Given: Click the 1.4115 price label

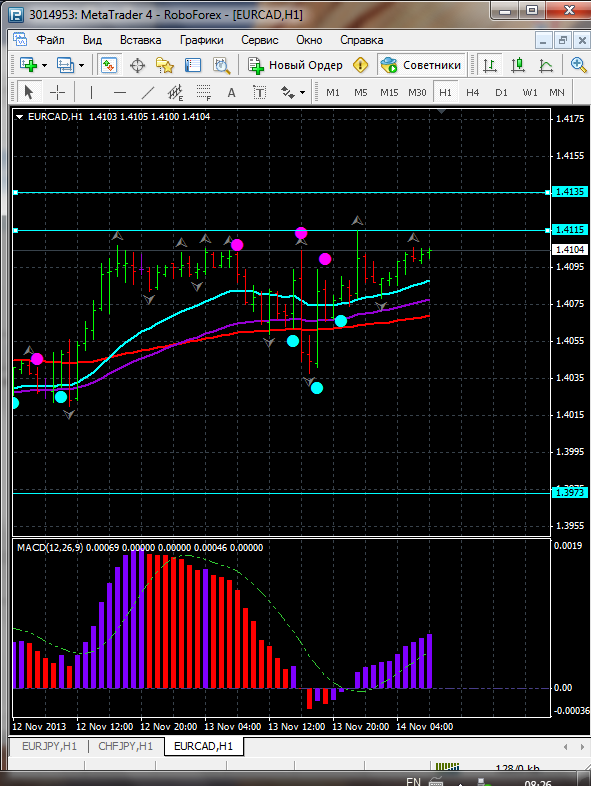Looking at the screenshot, I should tap(569, 230).
